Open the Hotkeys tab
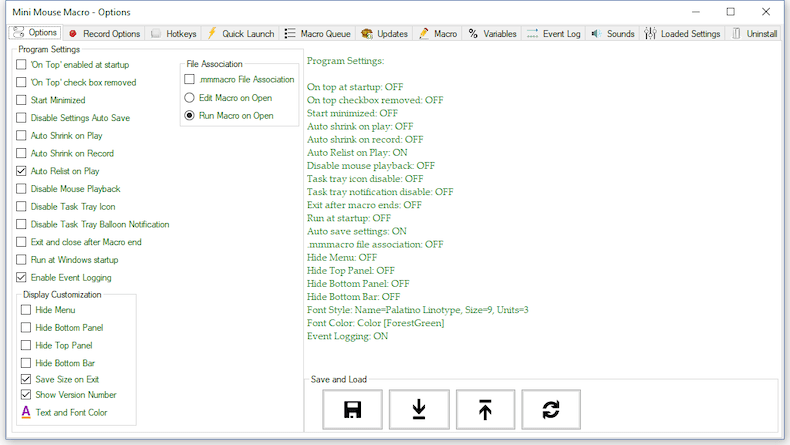The height and width of the screenshot is (445, 790). click(x=174, y=34)
